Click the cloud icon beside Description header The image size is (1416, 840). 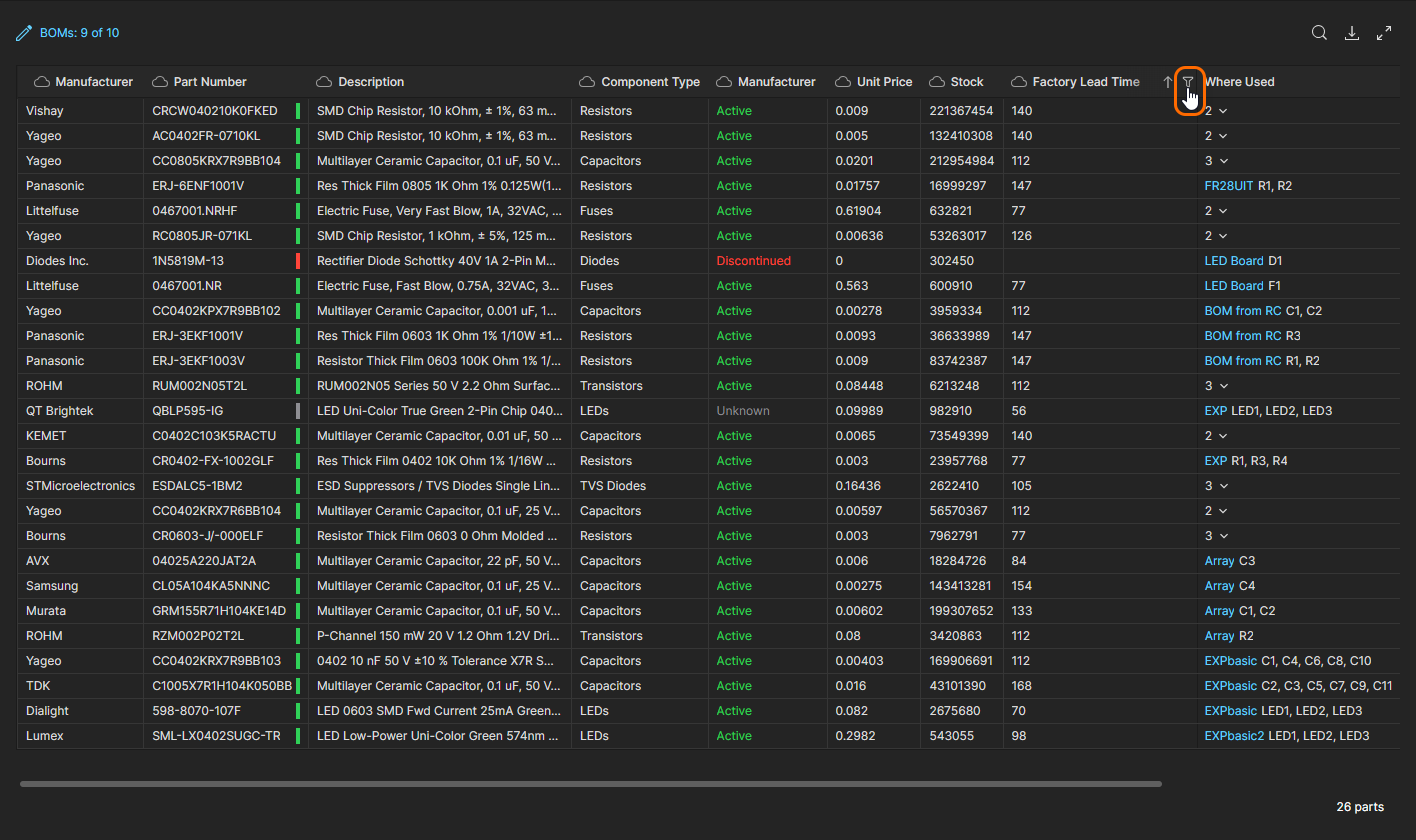tap(324, 82)
